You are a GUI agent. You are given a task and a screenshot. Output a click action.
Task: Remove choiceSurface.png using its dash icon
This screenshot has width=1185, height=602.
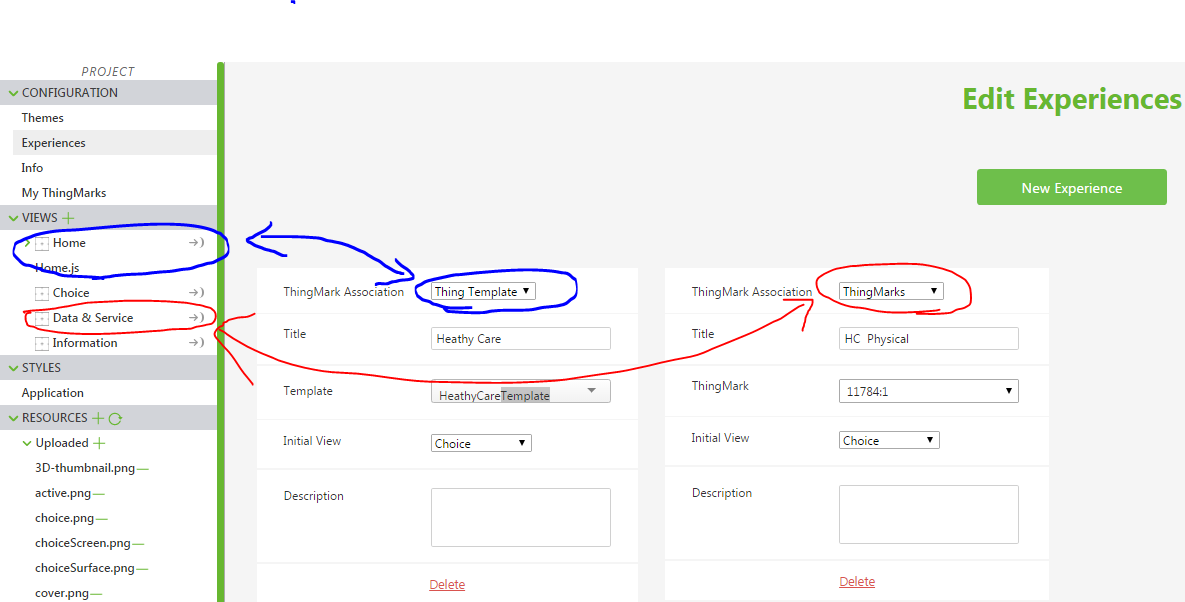click(x=142, y=568)
